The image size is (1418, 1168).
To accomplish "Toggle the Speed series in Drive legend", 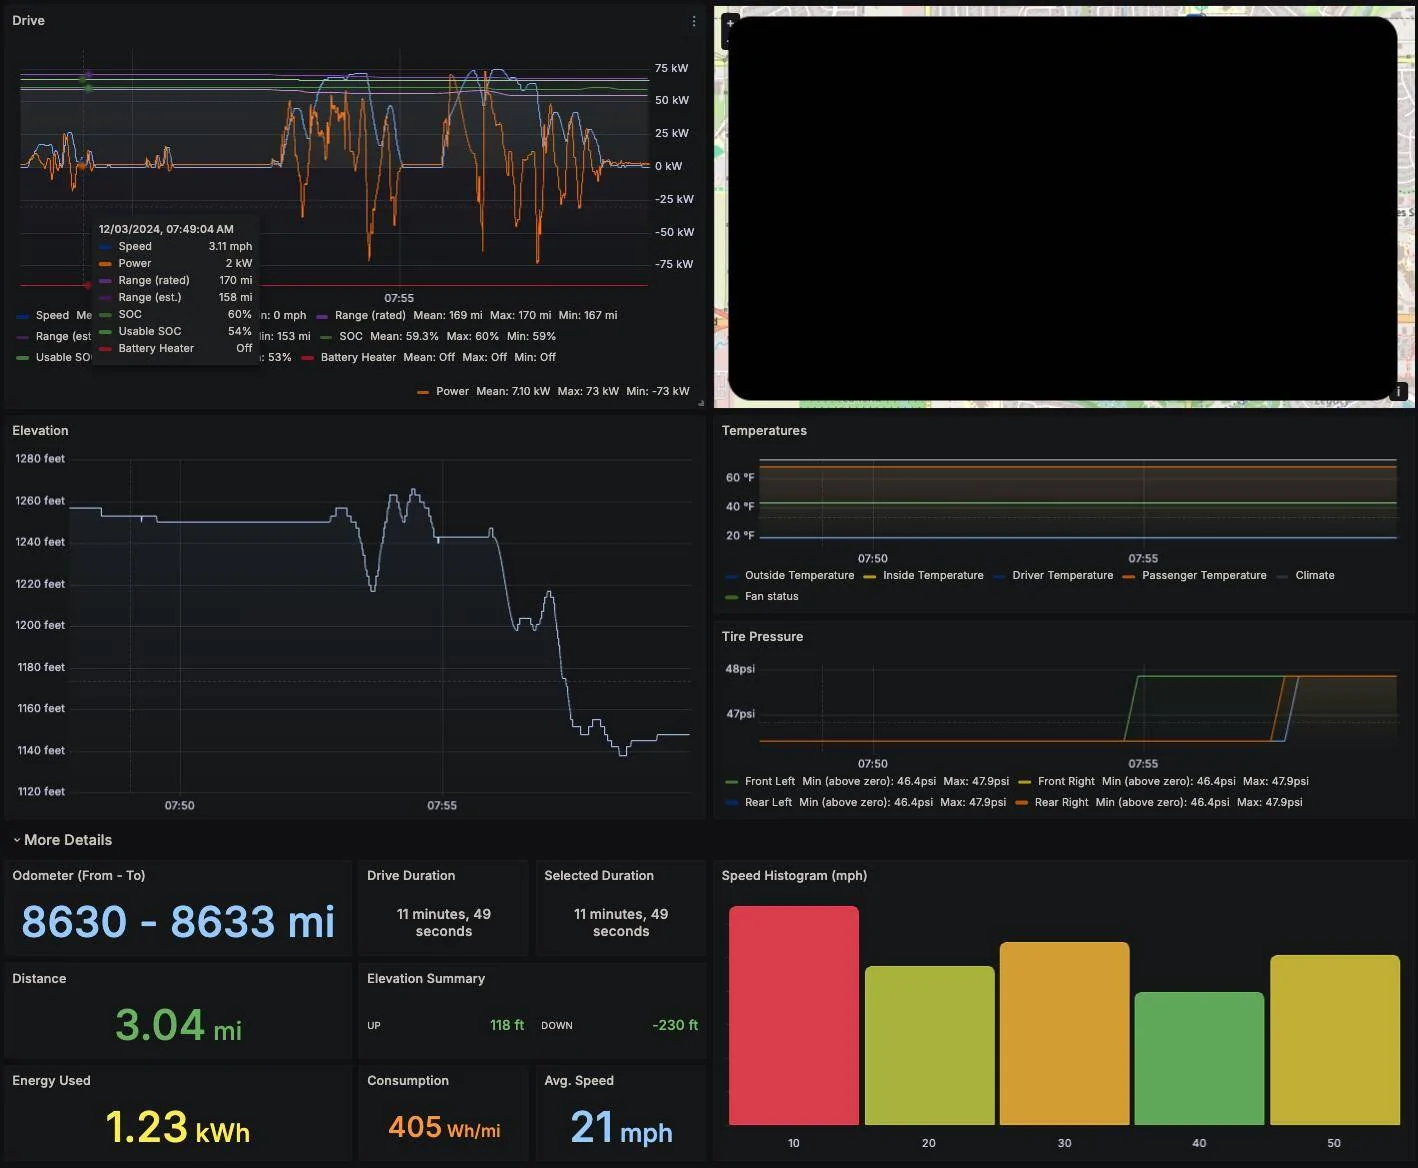I will [x=52, y=315].
